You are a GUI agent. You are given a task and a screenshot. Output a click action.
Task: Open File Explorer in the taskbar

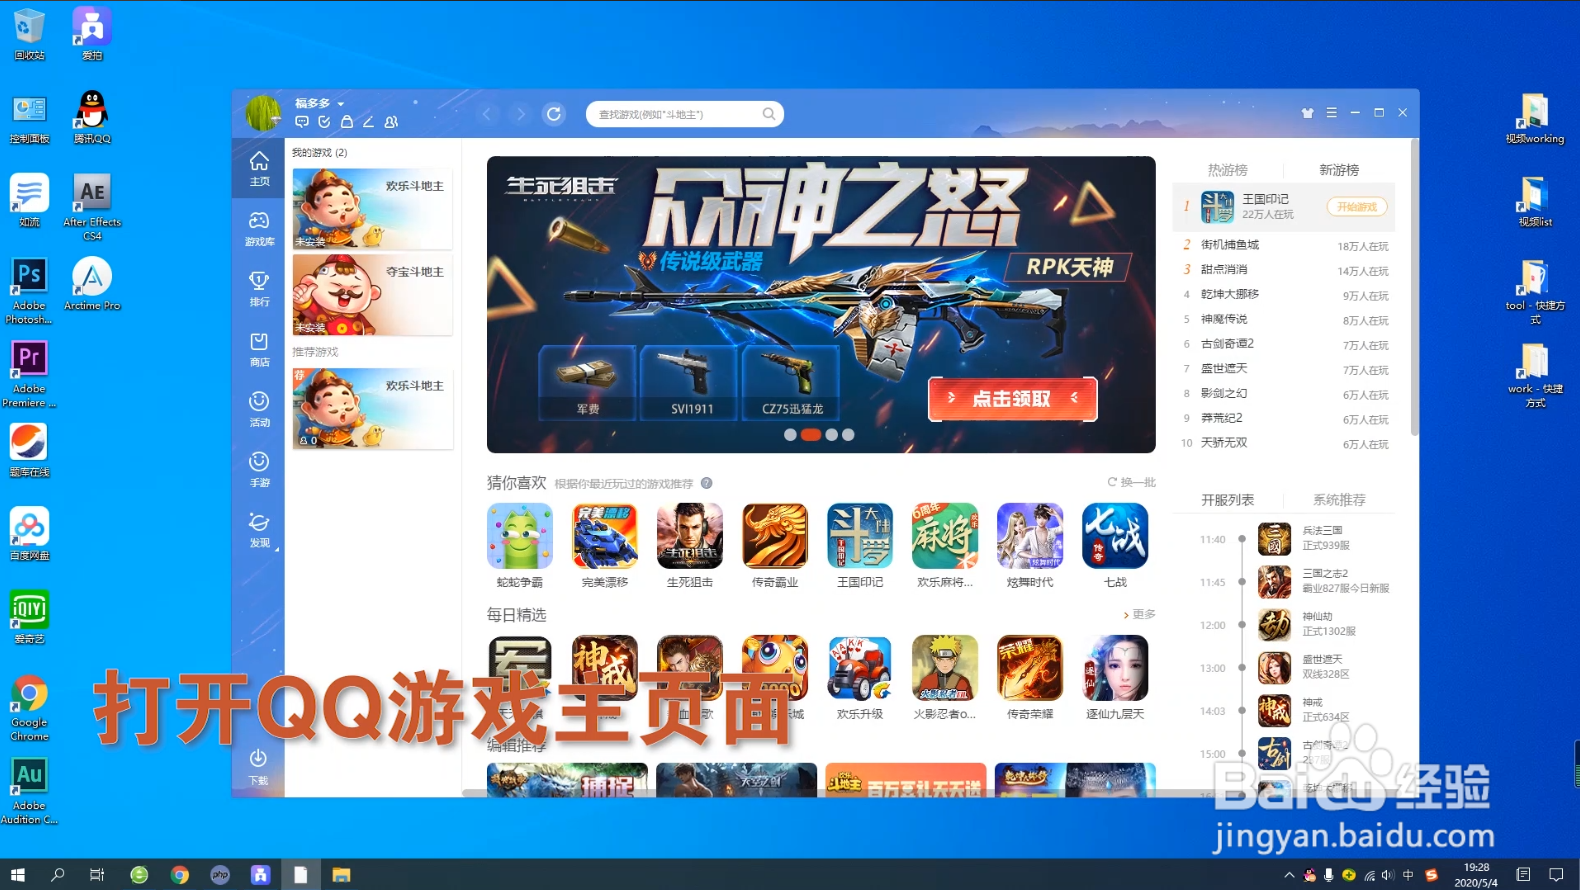pos(341,875)
